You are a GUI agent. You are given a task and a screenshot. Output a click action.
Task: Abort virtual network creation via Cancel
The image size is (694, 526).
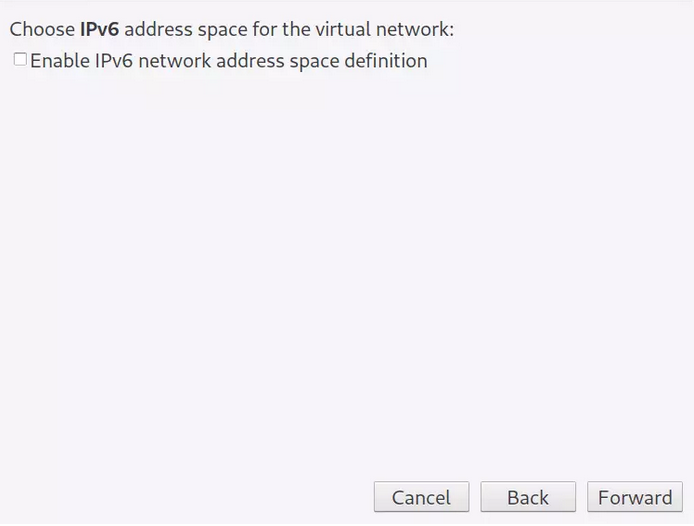pyautogui.click(x=421, y=497)
